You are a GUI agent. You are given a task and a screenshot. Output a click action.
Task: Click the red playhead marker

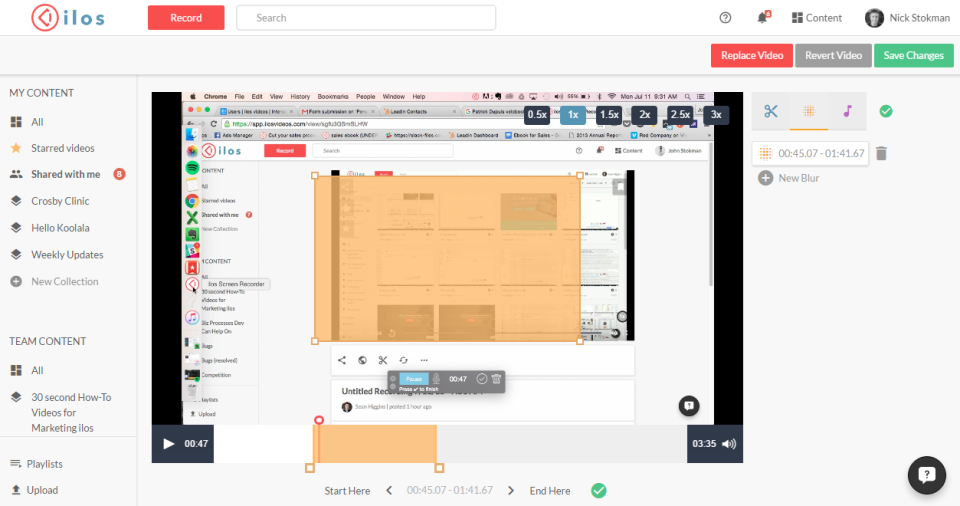click(318, 420)
